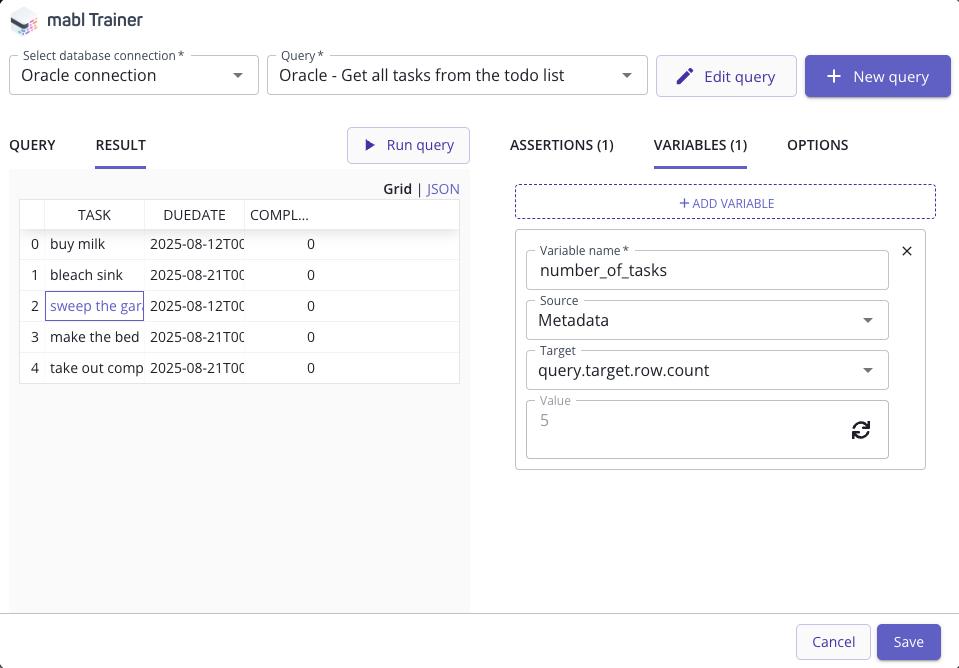Remove the number_of_tasks variable with X icon
Image resolution: width=959 pixels, height=668 pixels.
[x=907, y=251]
